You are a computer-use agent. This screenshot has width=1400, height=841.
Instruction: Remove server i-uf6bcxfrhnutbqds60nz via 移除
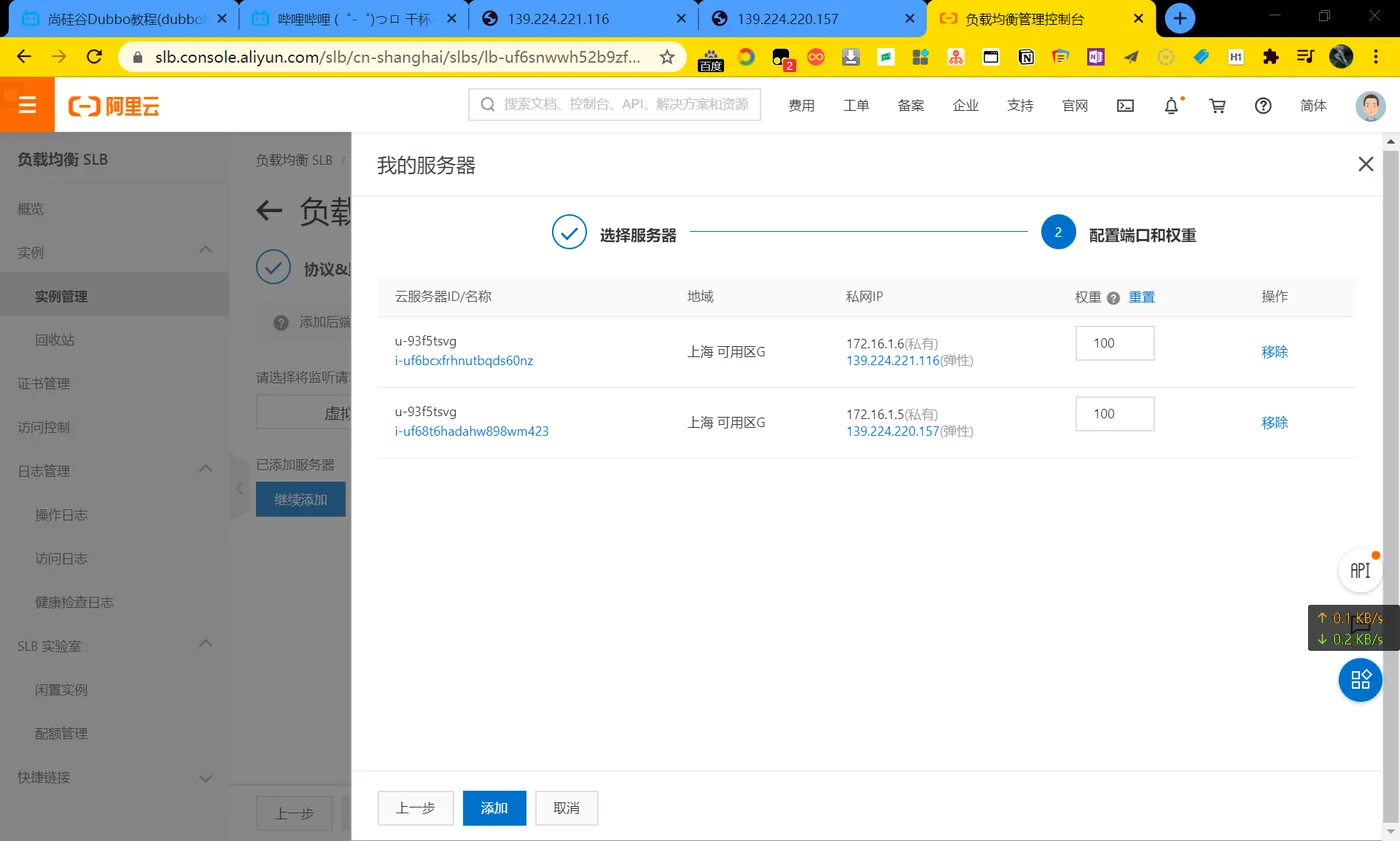coord(1274,352)
